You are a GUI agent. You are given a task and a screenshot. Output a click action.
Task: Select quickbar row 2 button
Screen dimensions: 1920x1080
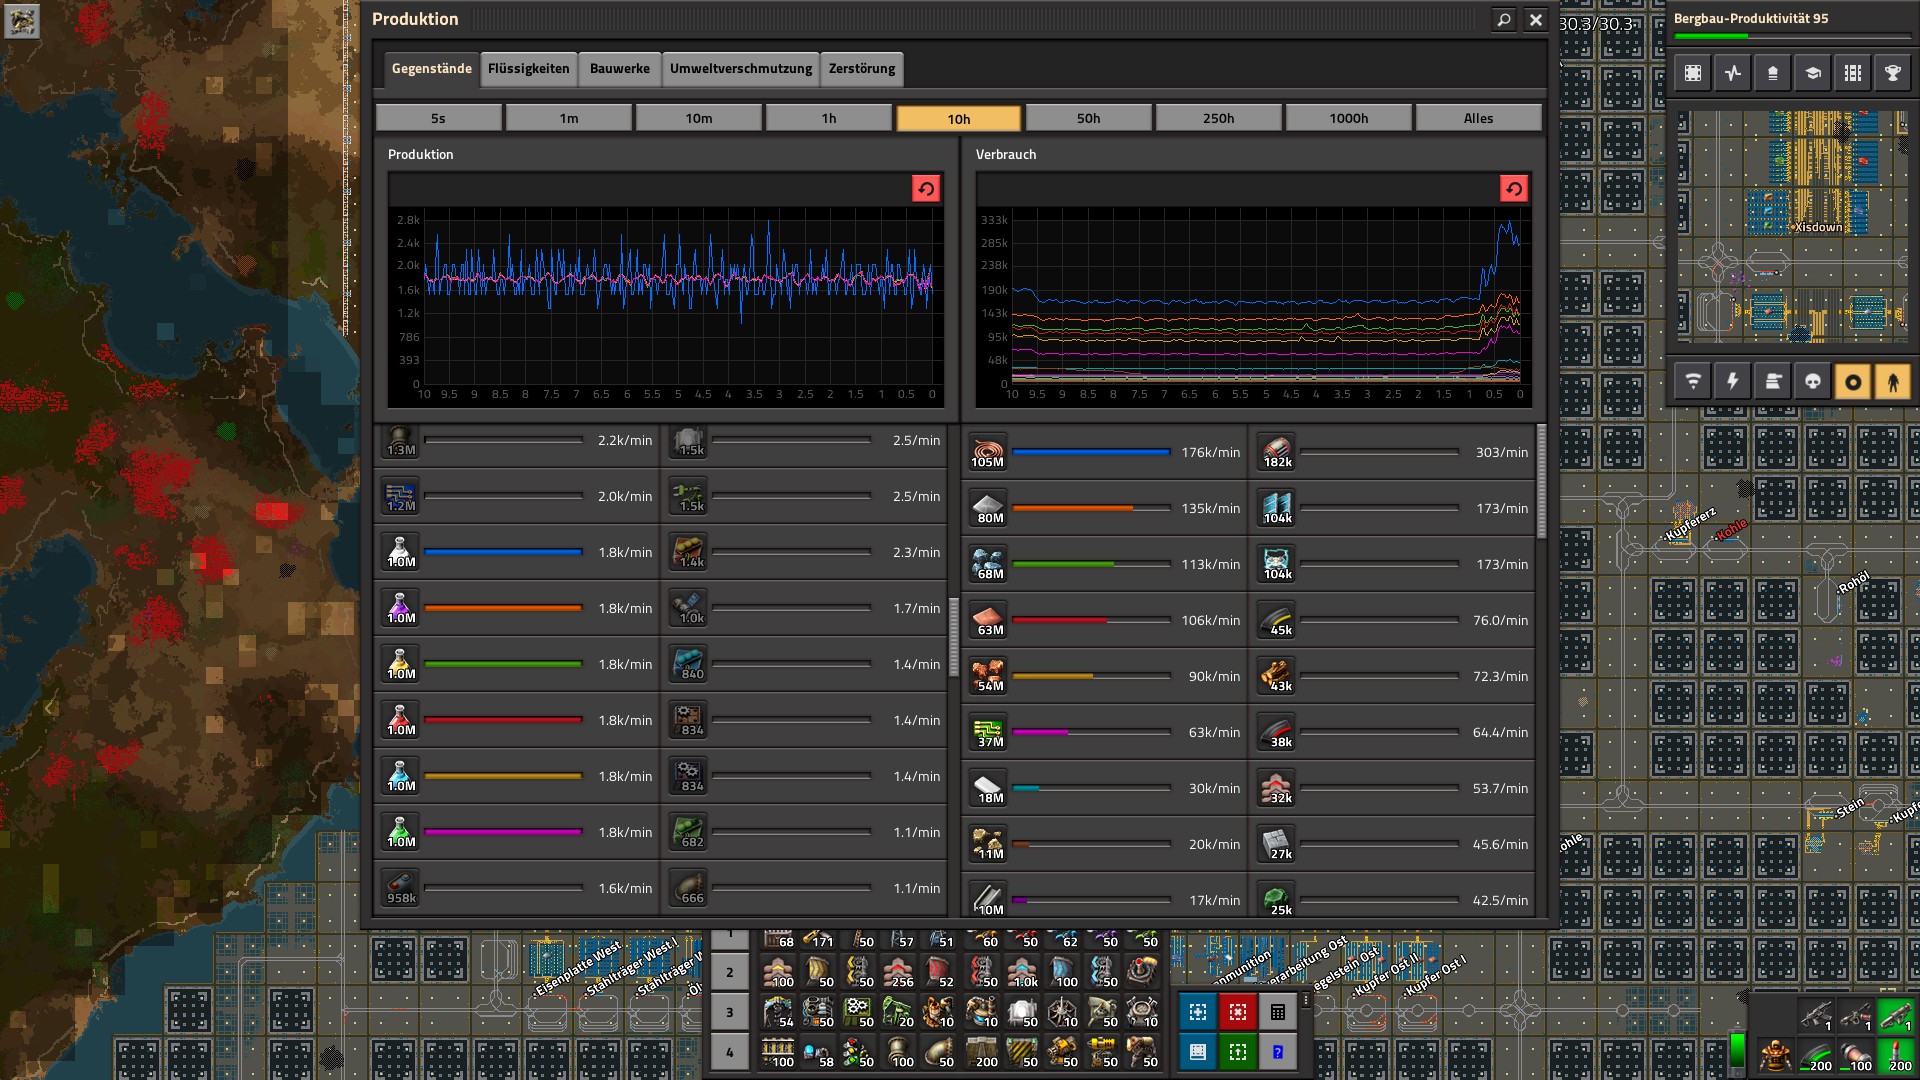[x=730, y=972]
